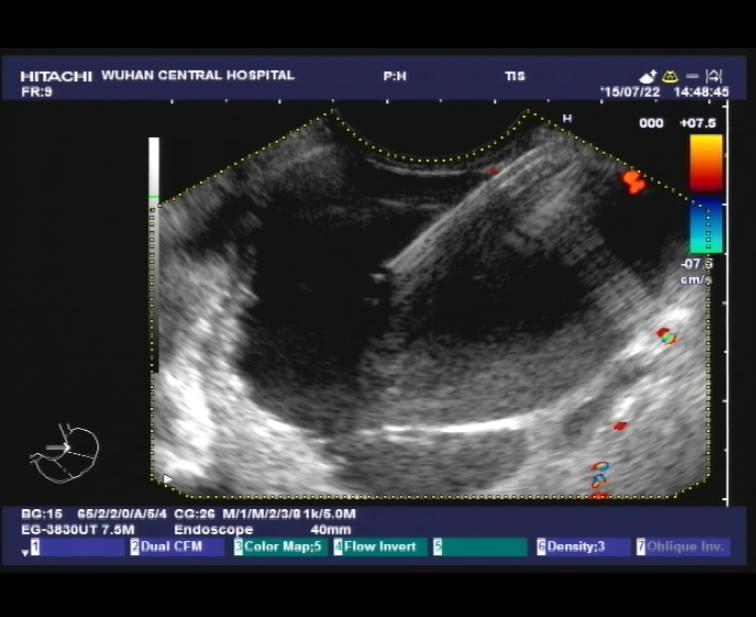This screenshot has width=756, height=617.
Task: Click the dash icon in the header
Action: 692,76
